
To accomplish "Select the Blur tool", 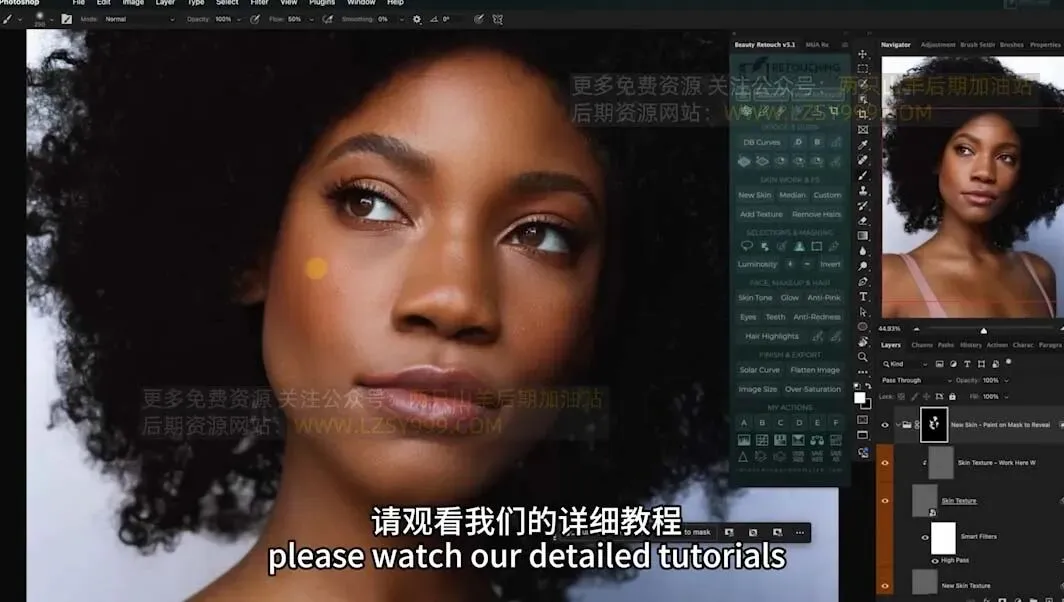I will pos(862,250).
